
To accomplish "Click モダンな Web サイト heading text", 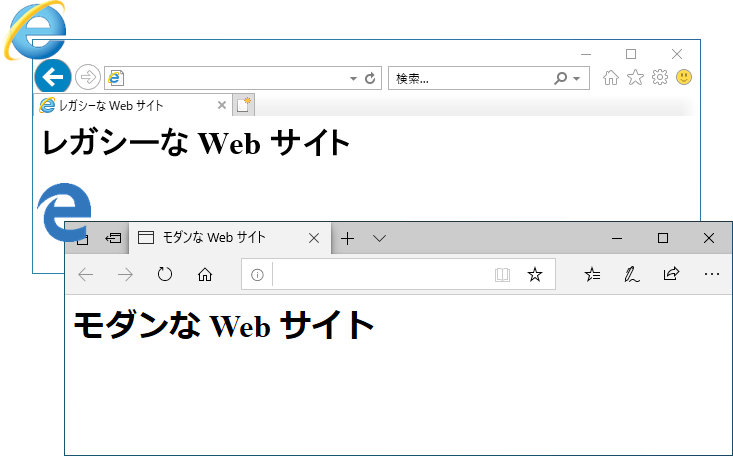I will pos(223,325).
